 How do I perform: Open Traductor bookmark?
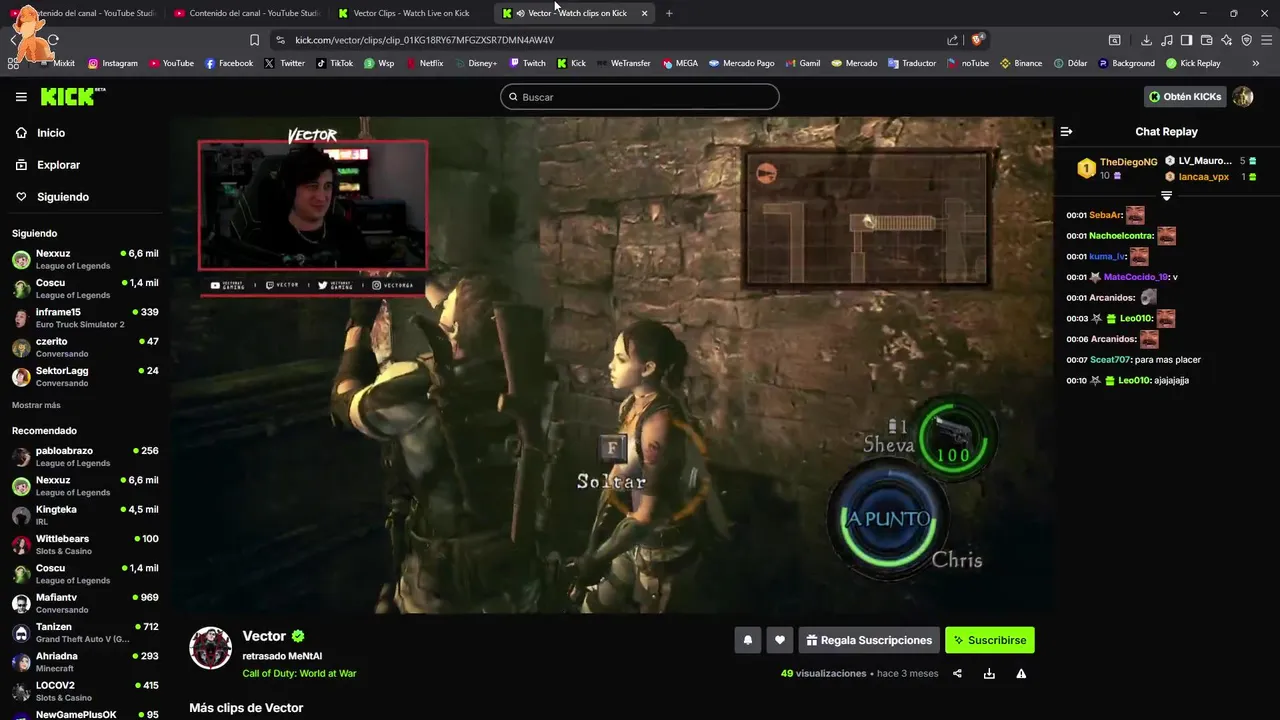(911, 63)
